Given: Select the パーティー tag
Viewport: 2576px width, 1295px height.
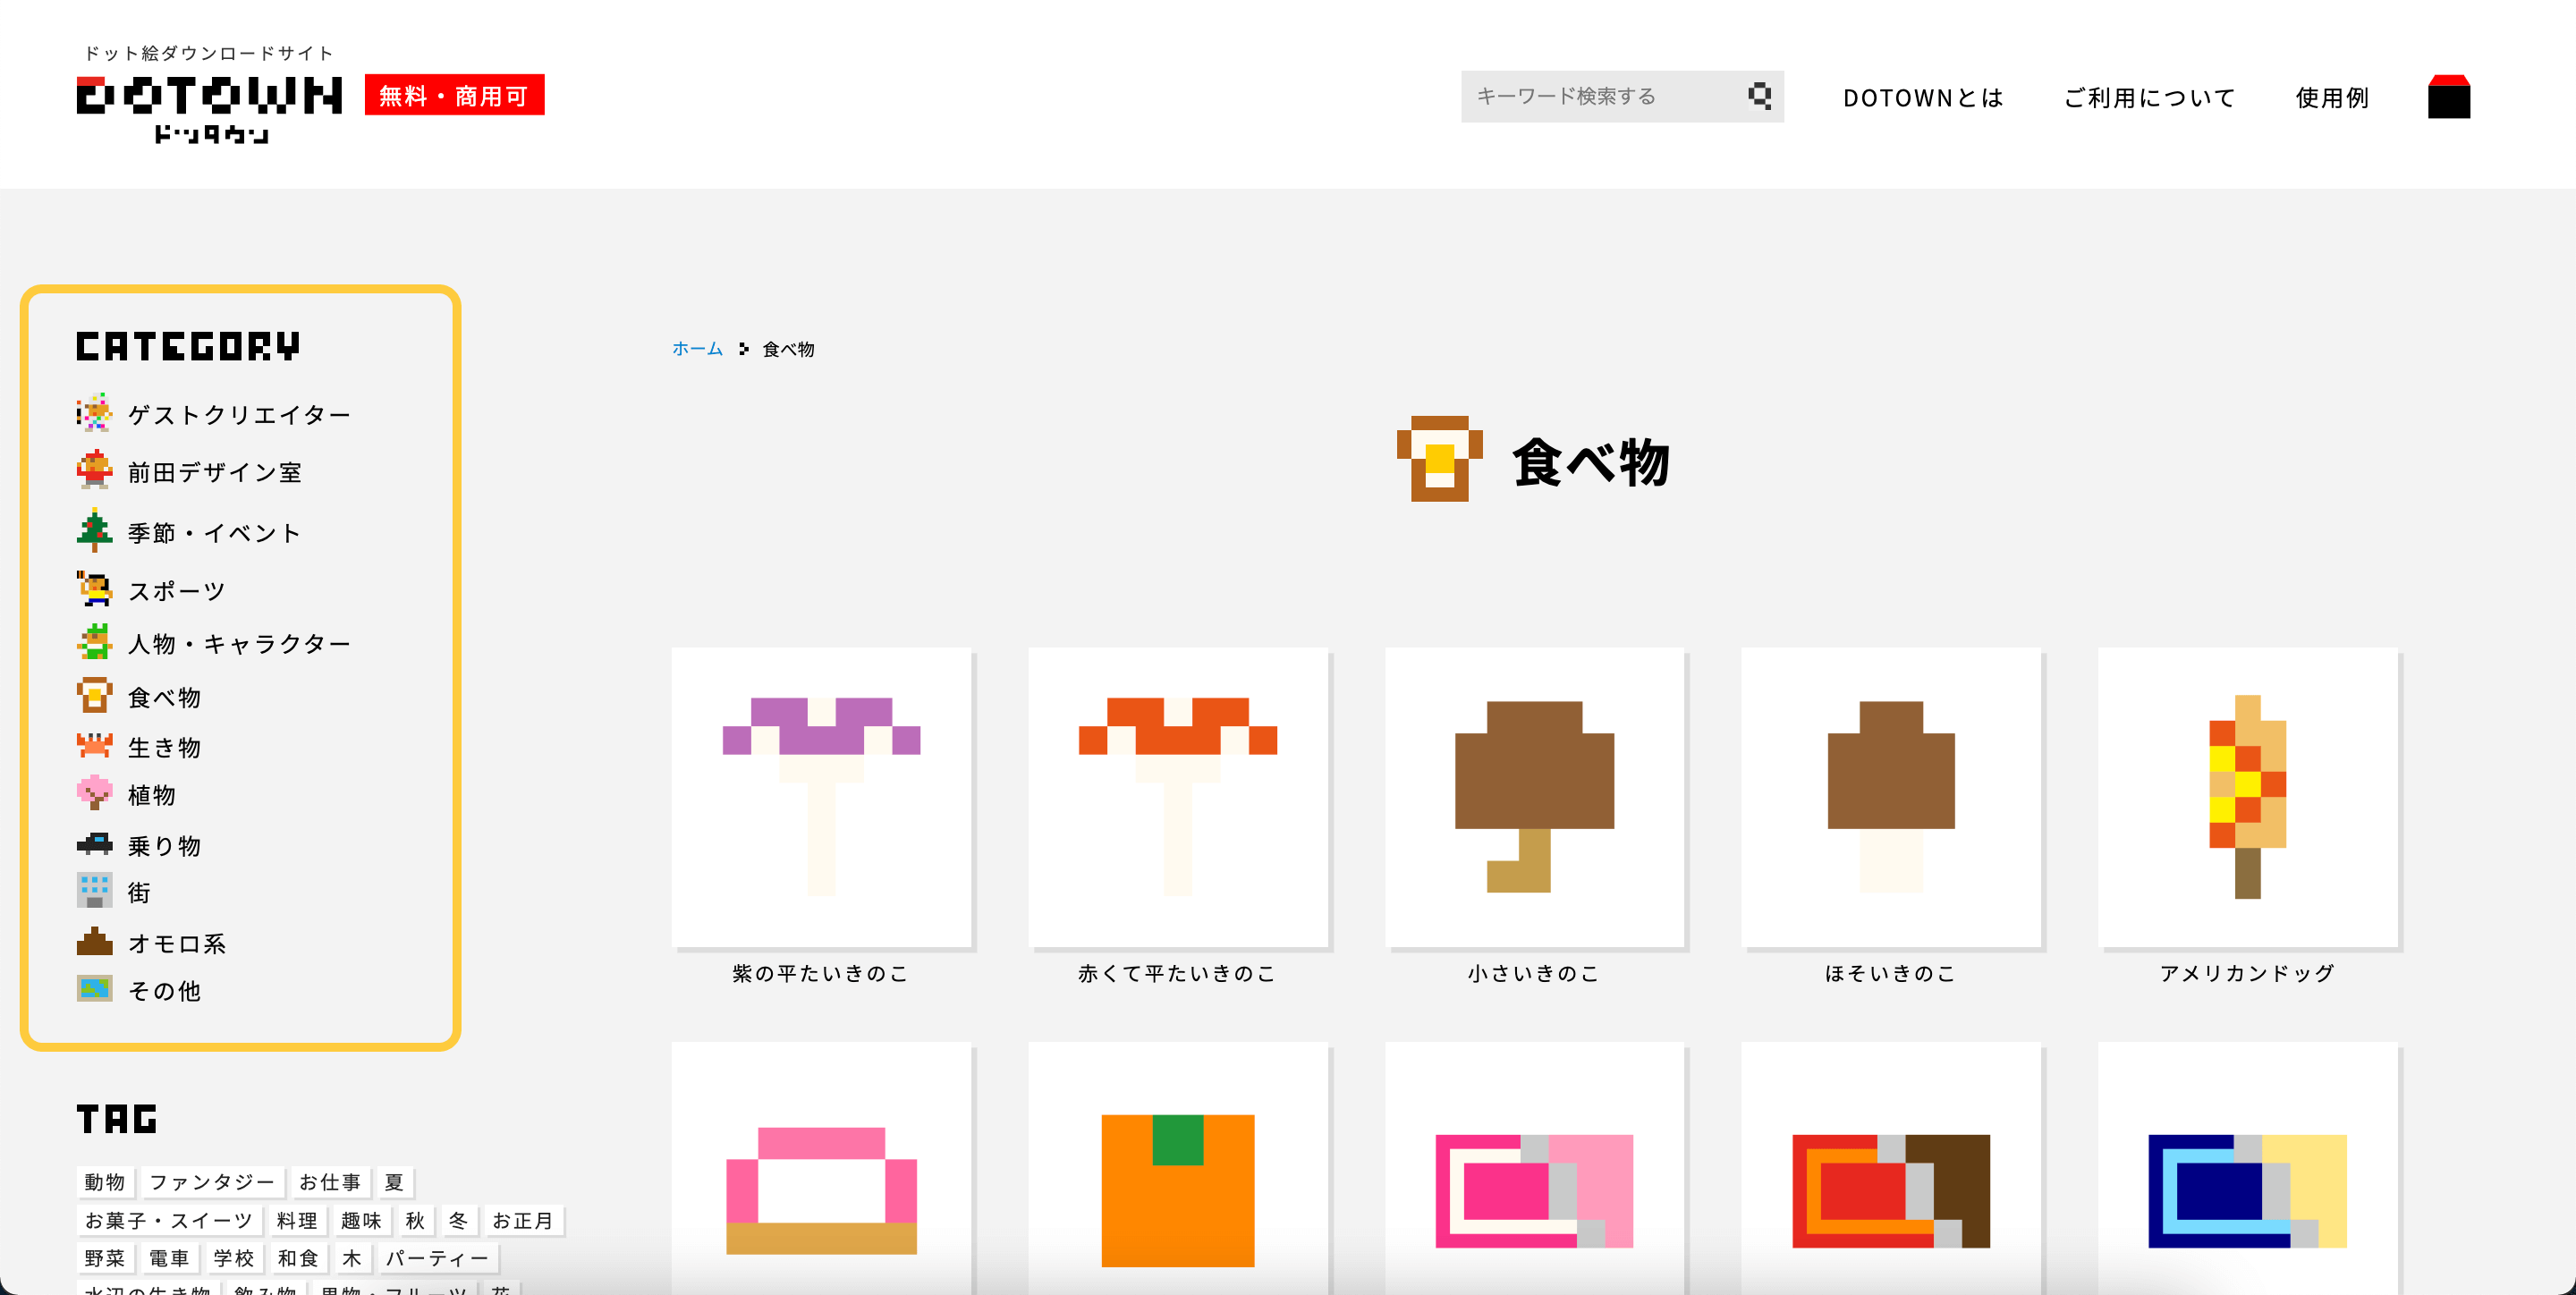Looking at the screenshot, I should (x=438, y=1258).
